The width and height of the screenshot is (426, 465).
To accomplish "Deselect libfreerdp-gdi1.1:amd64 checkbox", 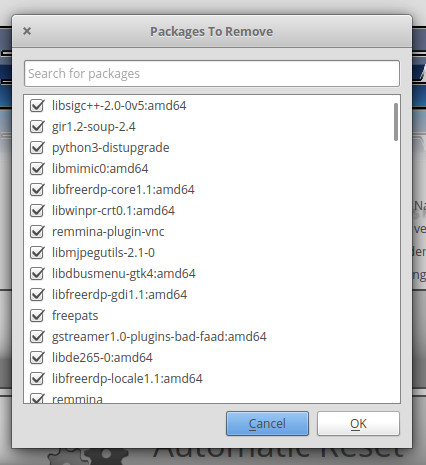I will pyautogui.click(x=37, y=295).
